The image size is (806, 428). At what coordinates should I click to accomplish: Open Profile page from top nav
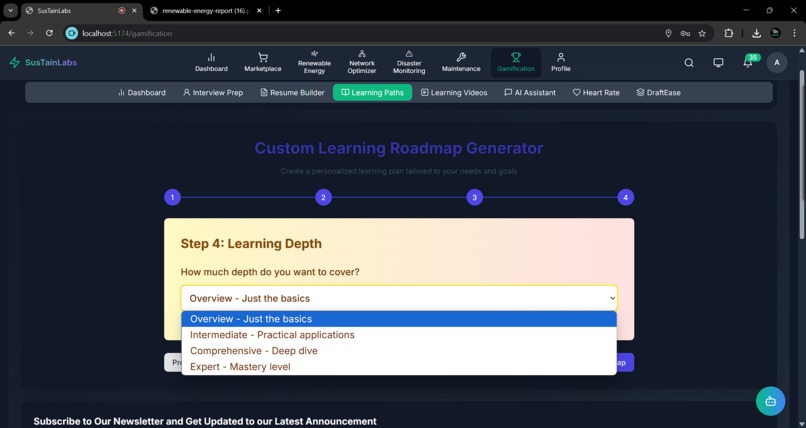coord(561,63)
